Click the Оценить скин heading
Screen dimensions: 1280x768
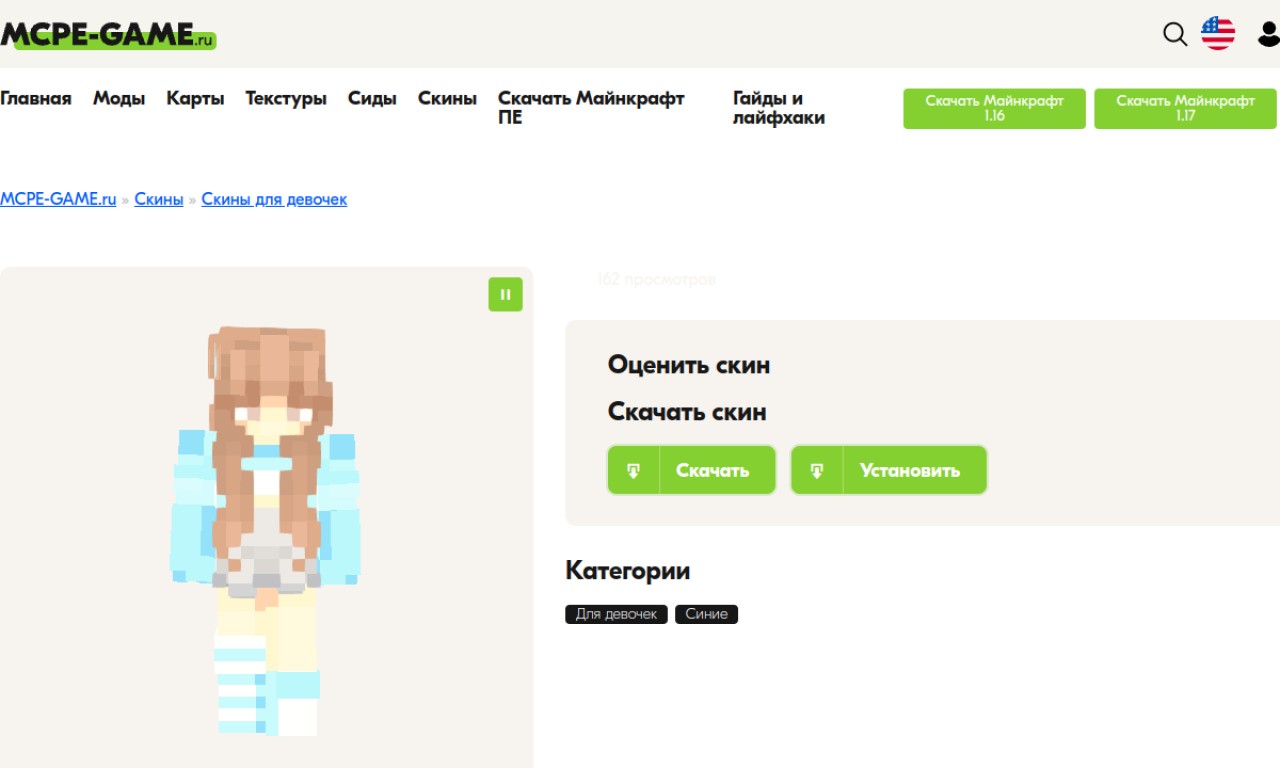[x=689, y=365]
